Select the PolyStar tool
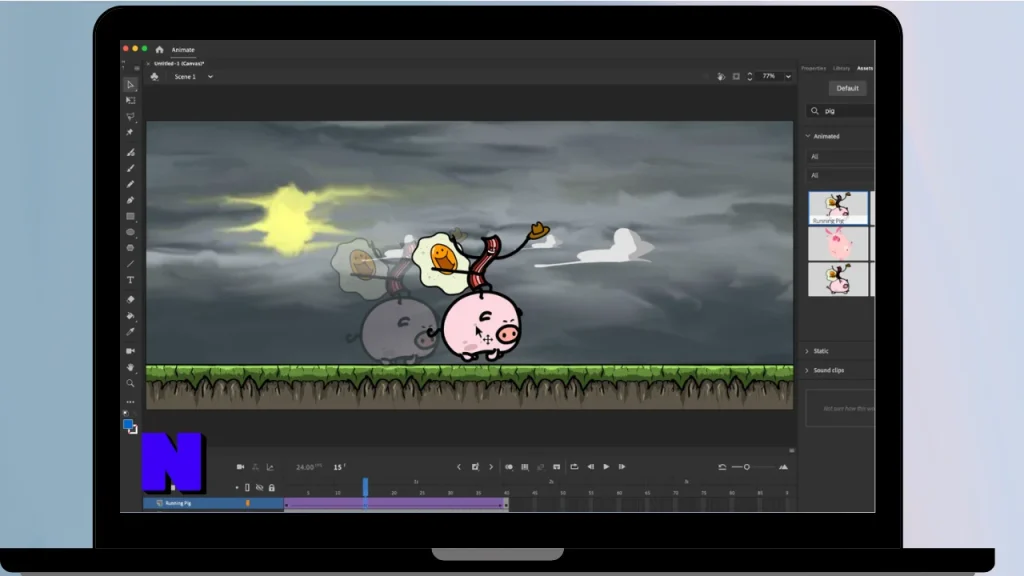Screen dimensions: 1024x576 pos(131,248)
